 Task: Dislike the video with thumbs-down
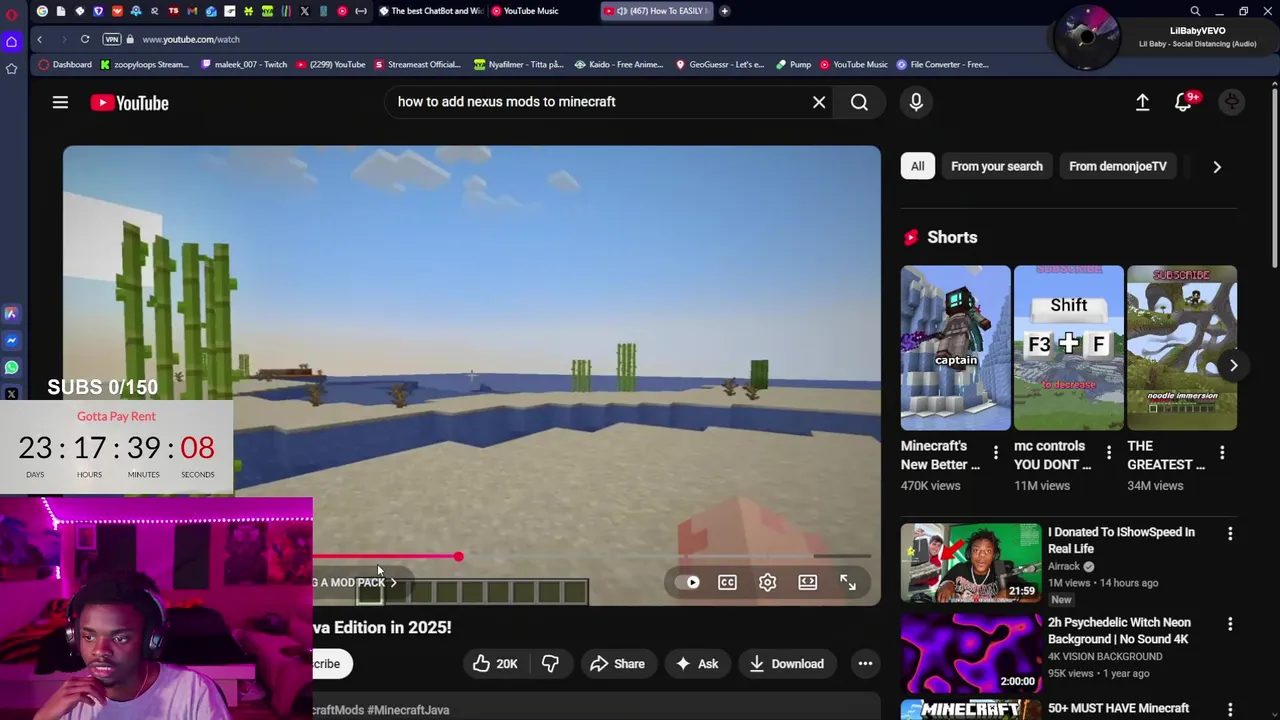(x=550, y=664)
